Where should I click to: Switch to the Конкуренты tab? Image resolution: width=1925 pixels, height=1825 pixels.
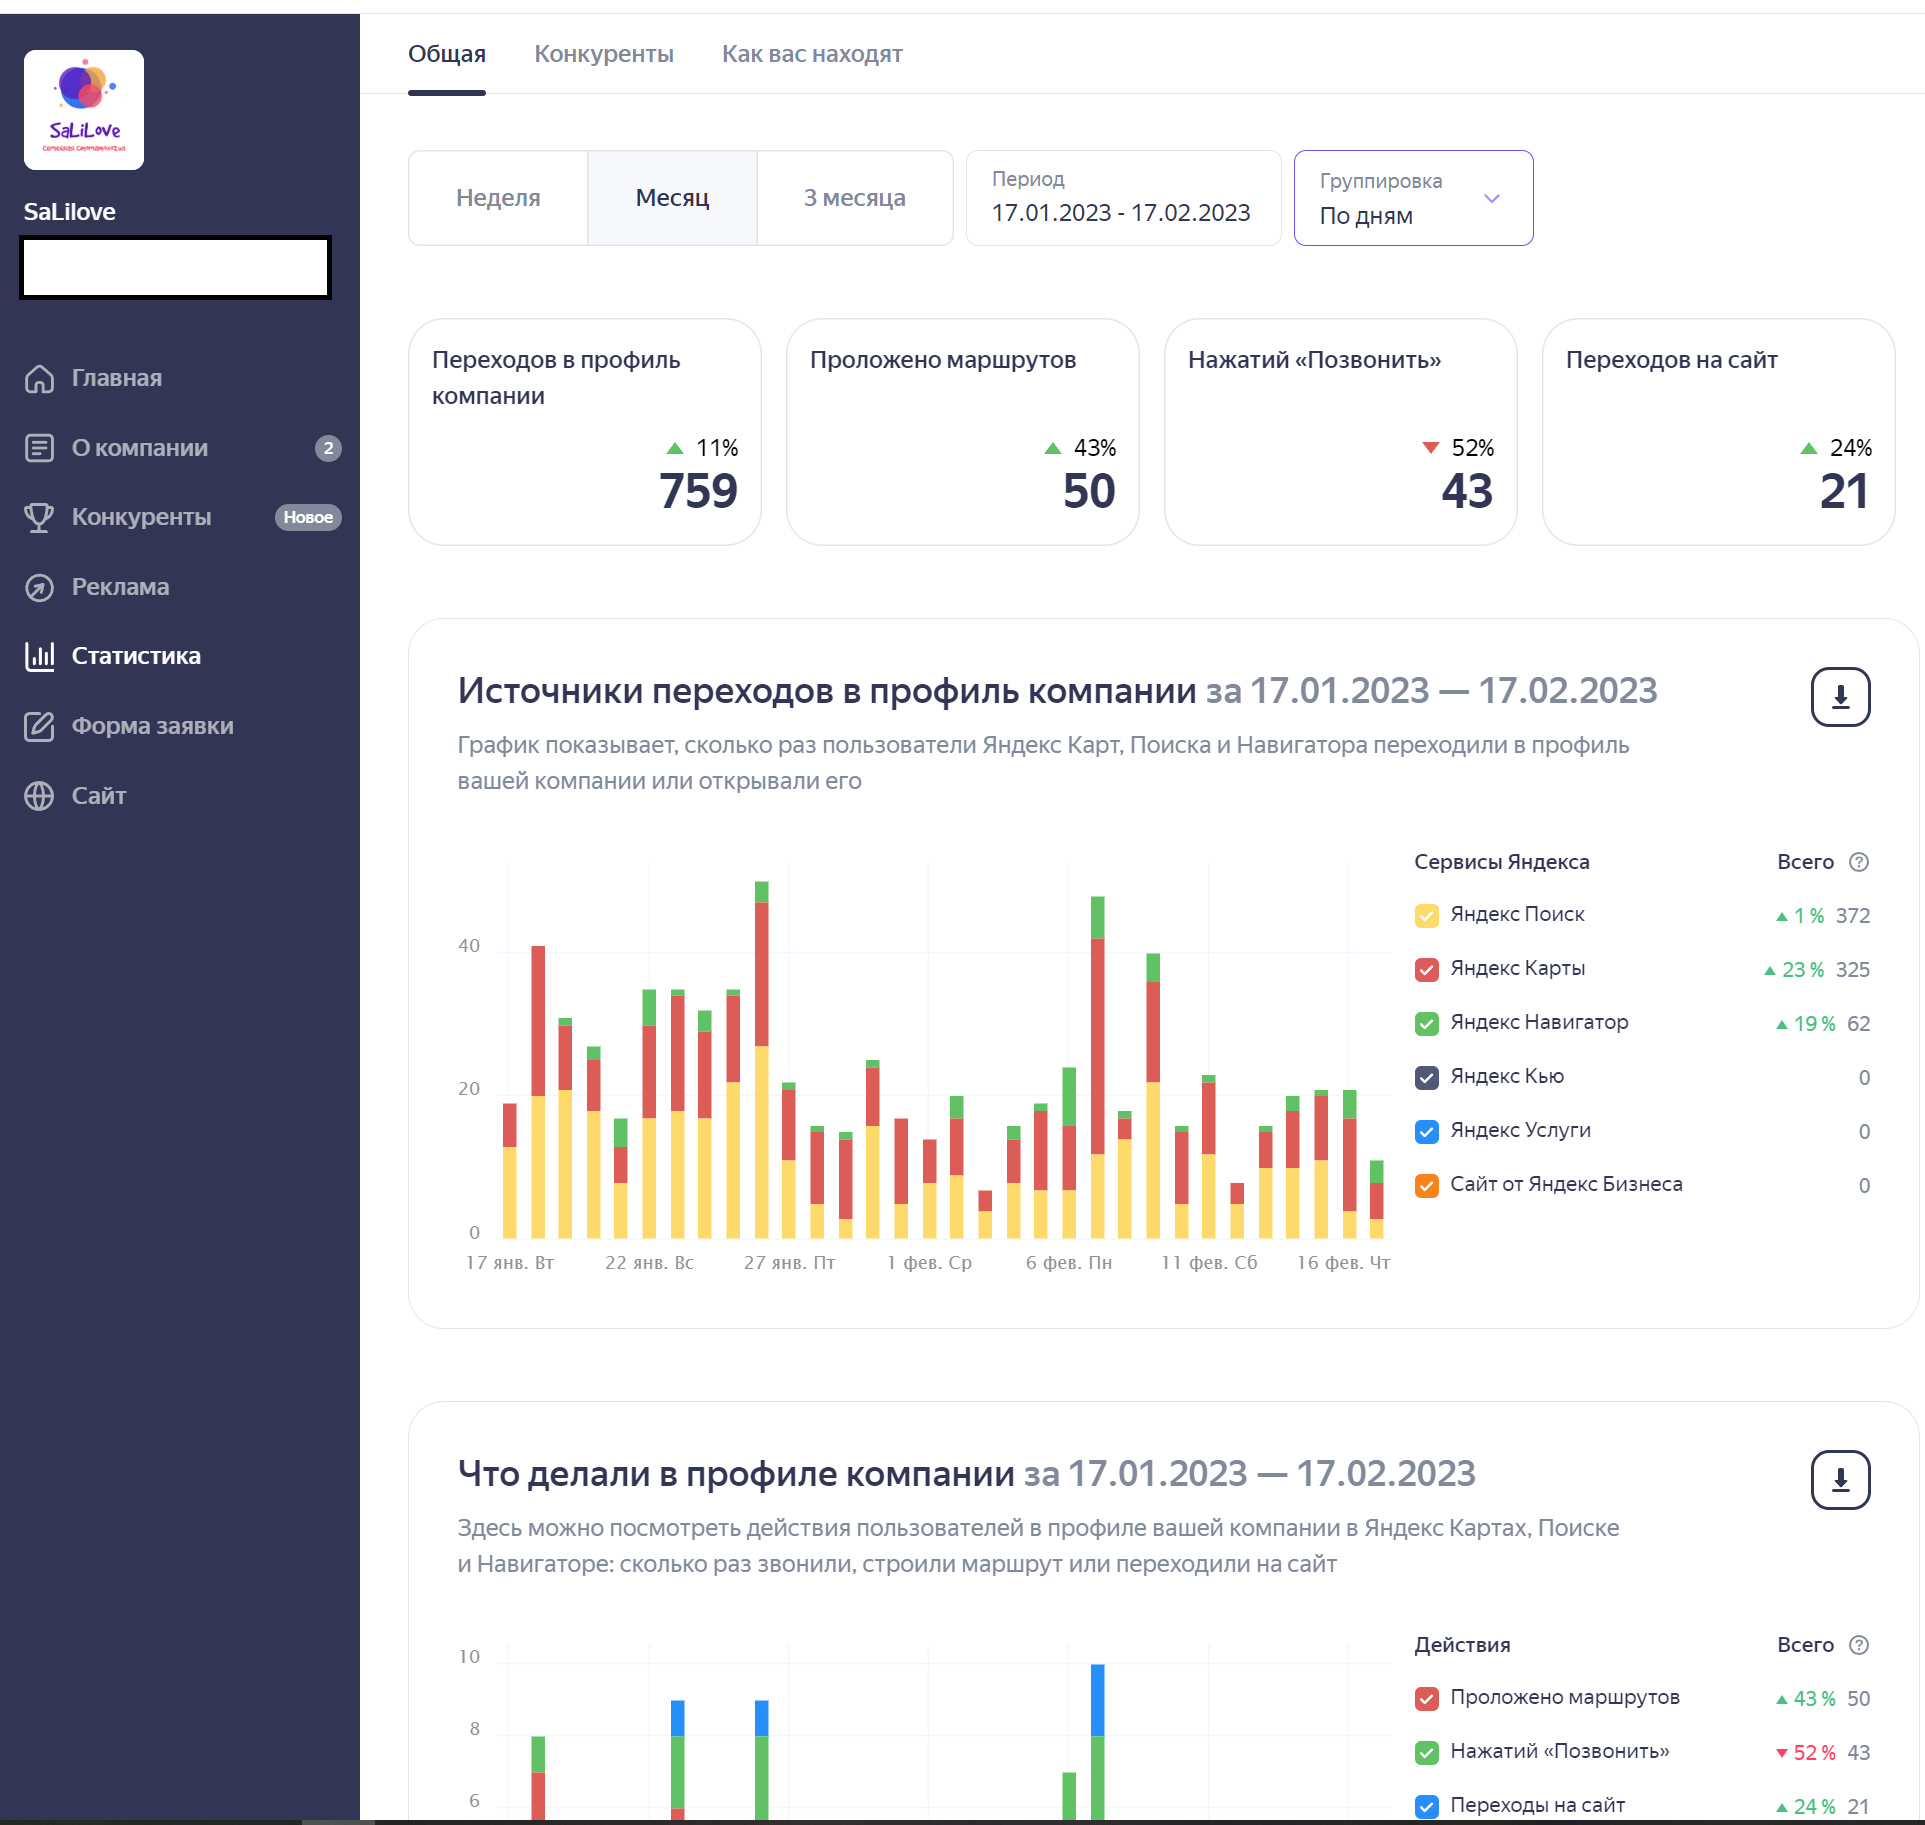pyautogui.click(x=604, y=54)
